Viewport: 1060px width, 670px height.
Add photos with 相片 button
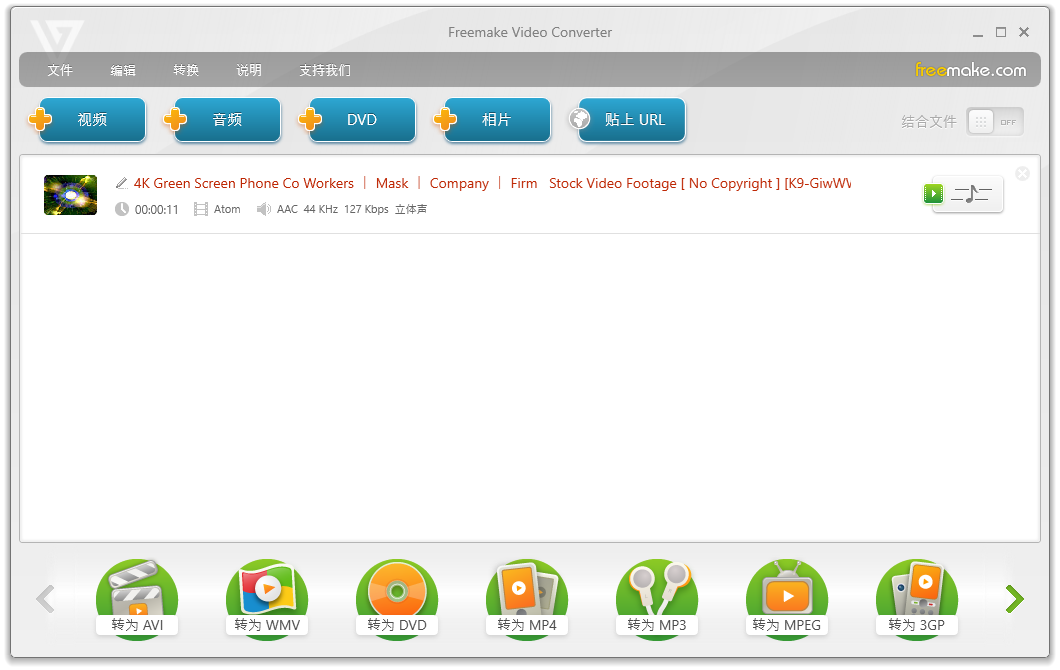(497, 120)
